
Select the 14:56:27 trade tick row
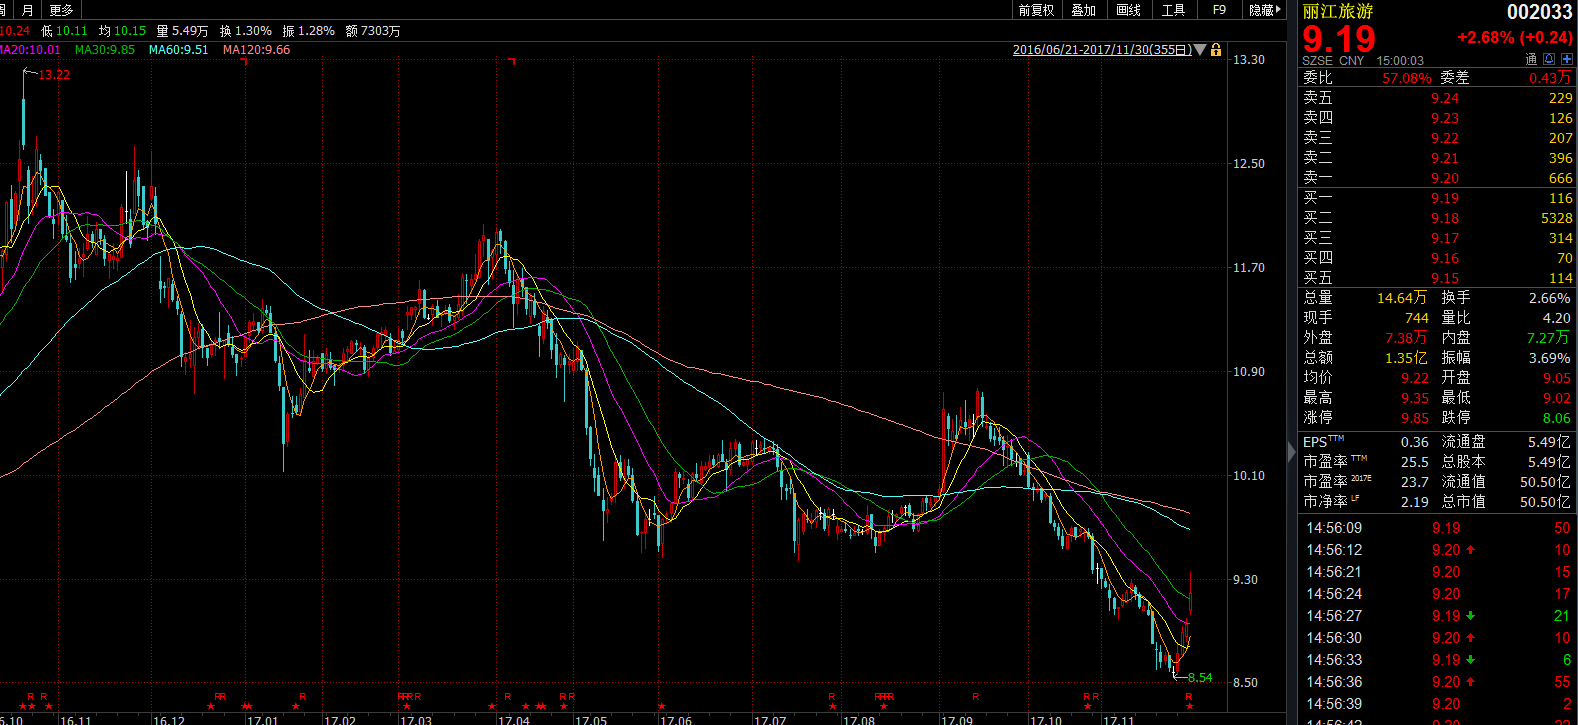tap(1437, 616)
